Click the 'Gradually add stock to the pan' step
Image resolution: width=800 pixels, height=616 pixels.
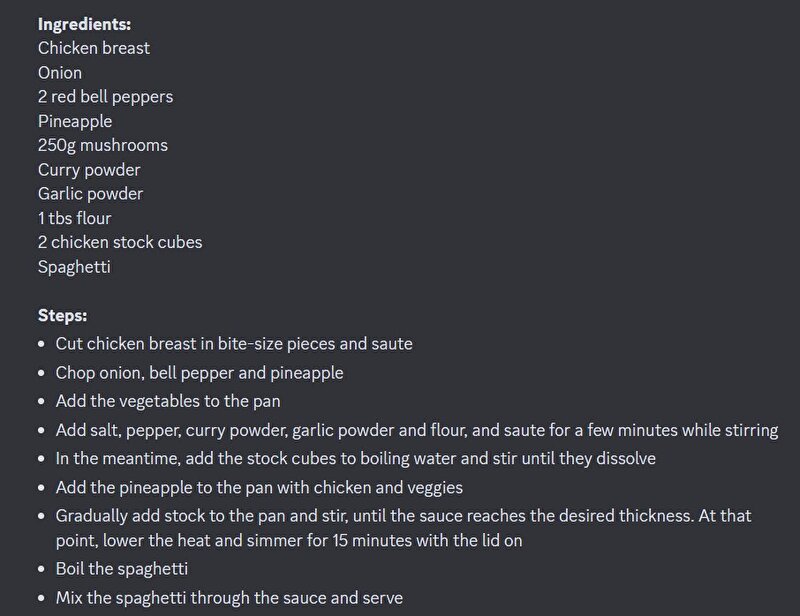tap(403, 528)
